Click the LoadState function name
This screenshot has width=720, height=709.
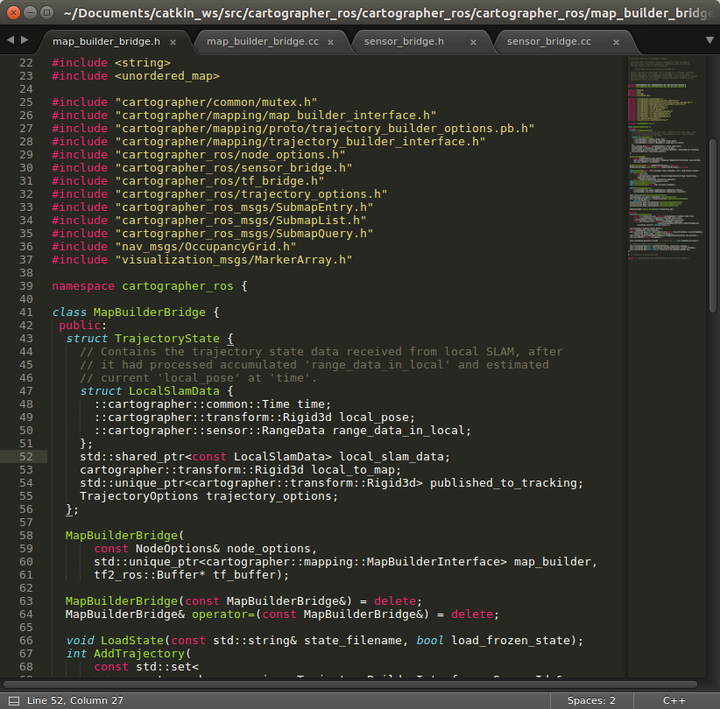click(132, 641)
